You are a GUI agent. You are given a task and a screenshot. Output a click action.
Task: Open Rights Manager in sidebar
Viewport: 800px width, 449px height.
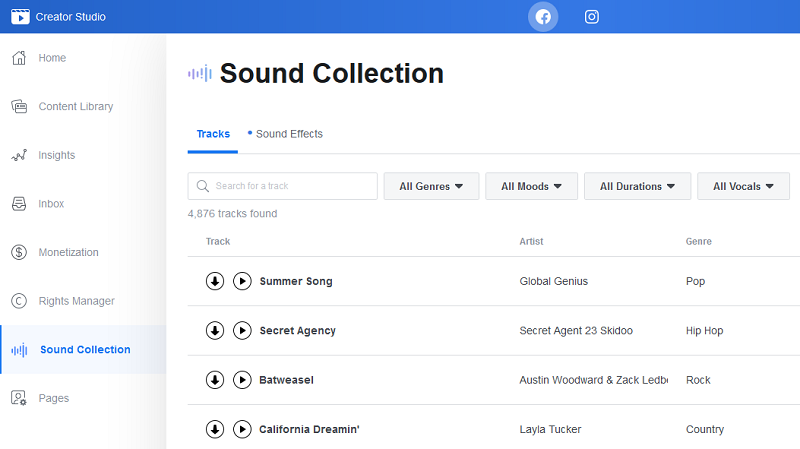point(76,301)
